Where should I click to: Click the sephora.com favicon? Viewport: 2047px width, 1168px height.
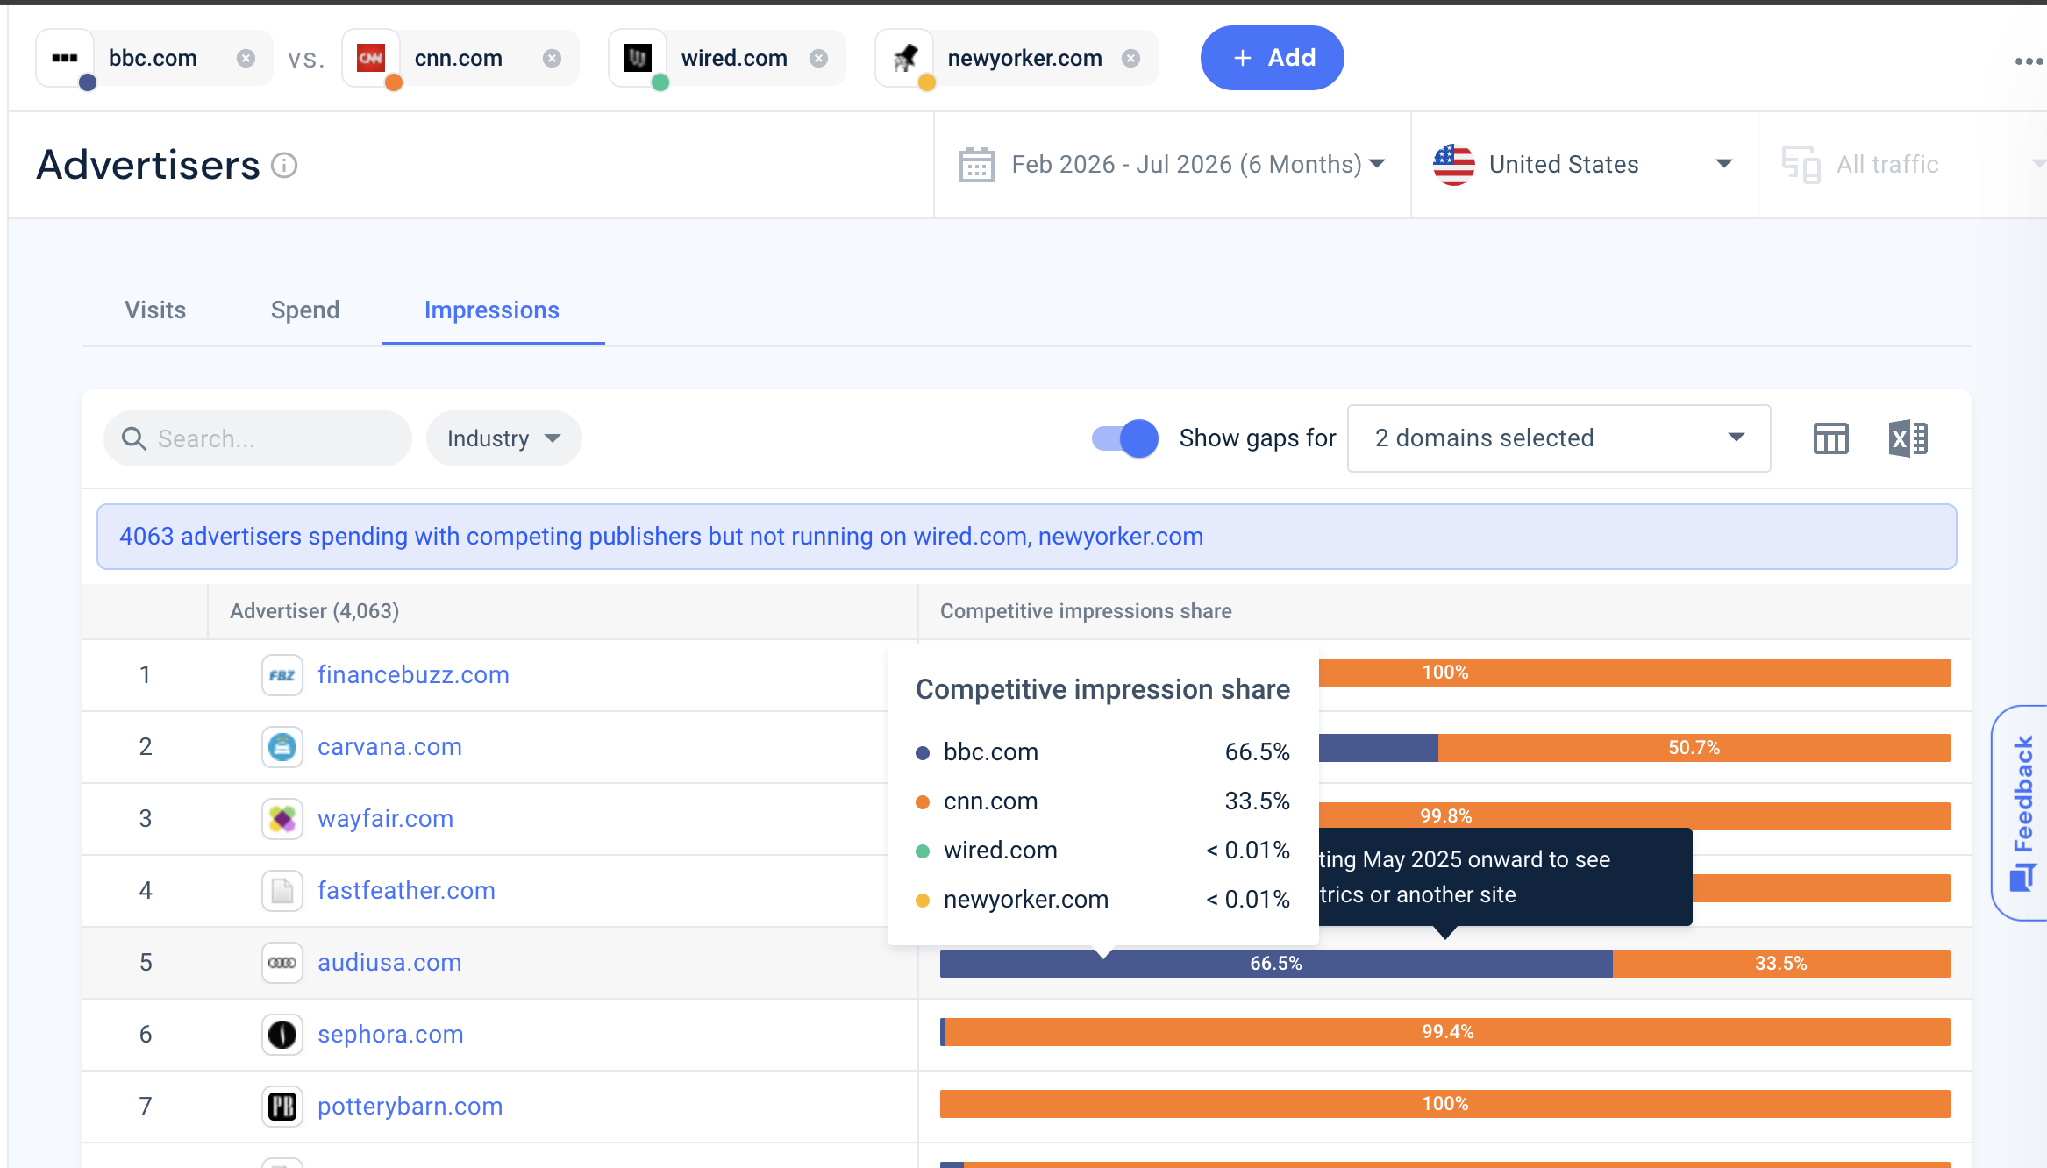click(282, 1035)
